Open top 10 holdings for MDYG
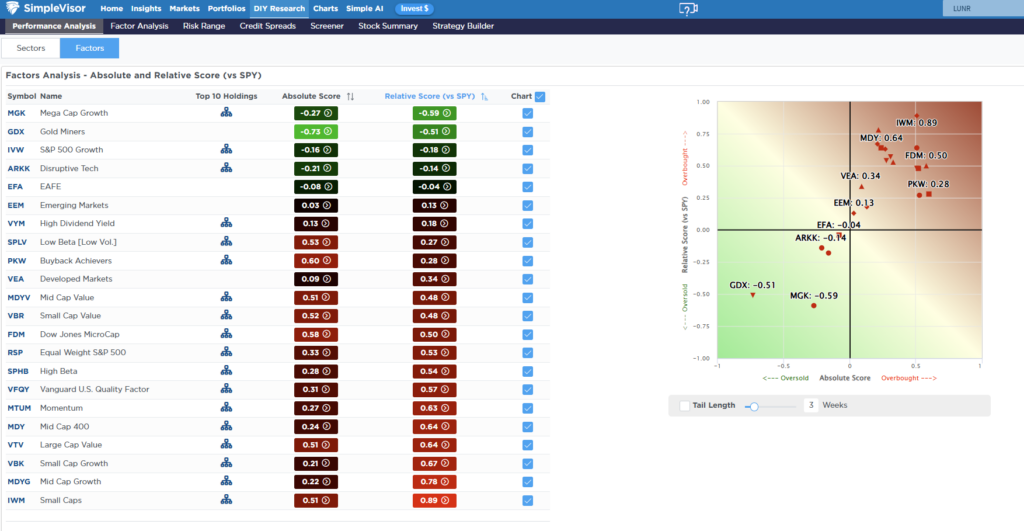This screenshot has width=1024, height=531. point(226,481)
